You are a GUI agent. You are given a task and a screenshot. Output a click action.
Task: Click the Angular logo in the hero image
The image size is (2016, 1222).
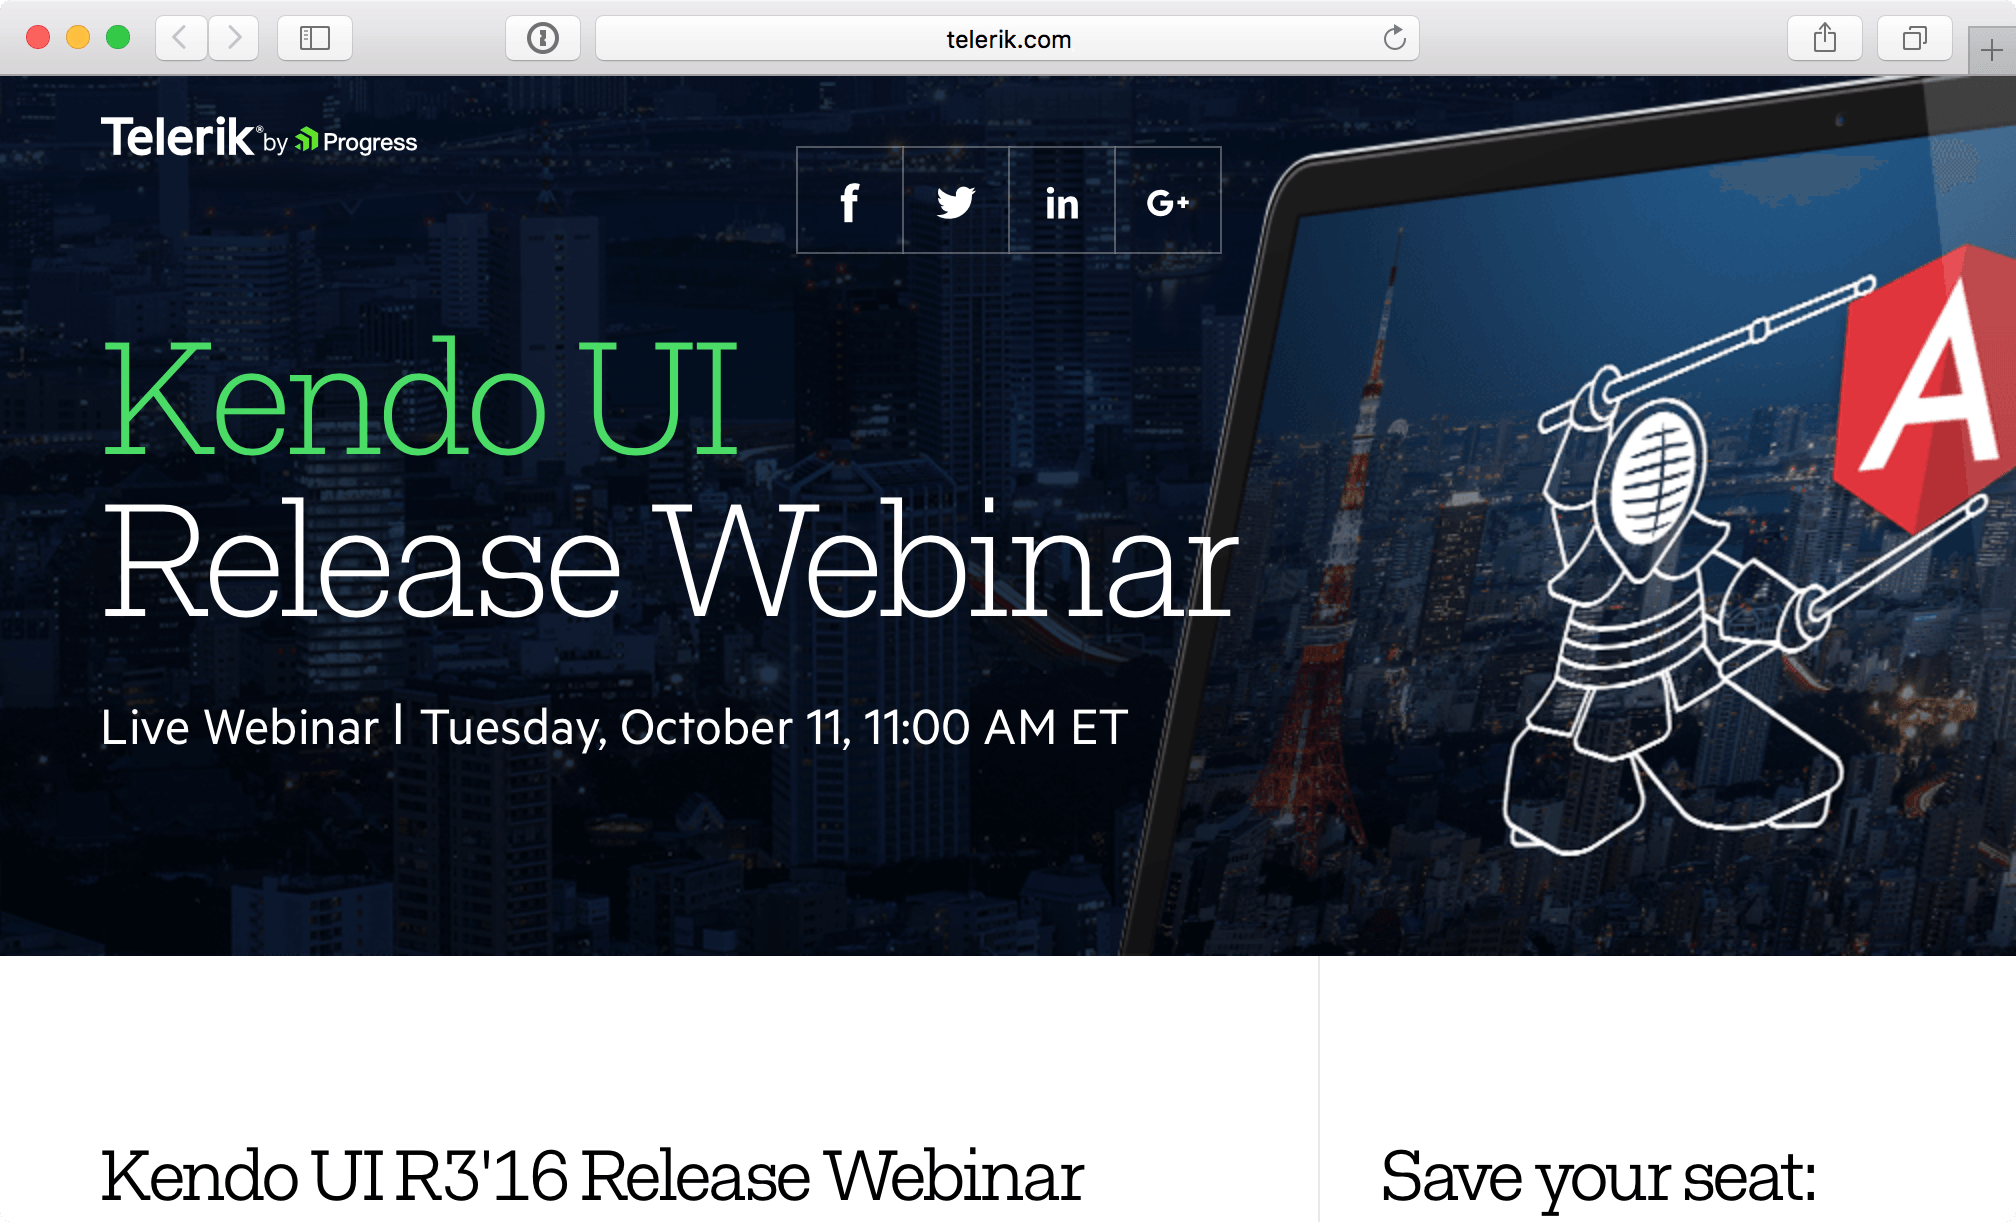point(1925,388)
